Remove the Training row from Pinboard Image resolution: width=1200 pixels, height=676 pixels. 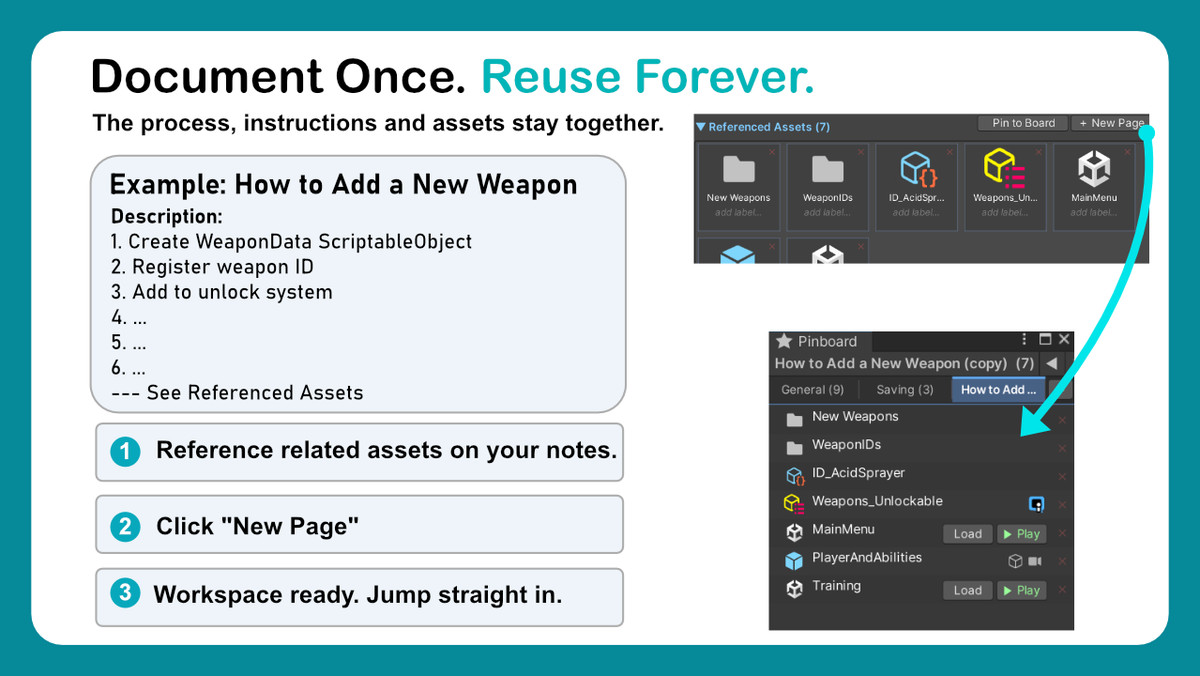point(1062,590)
